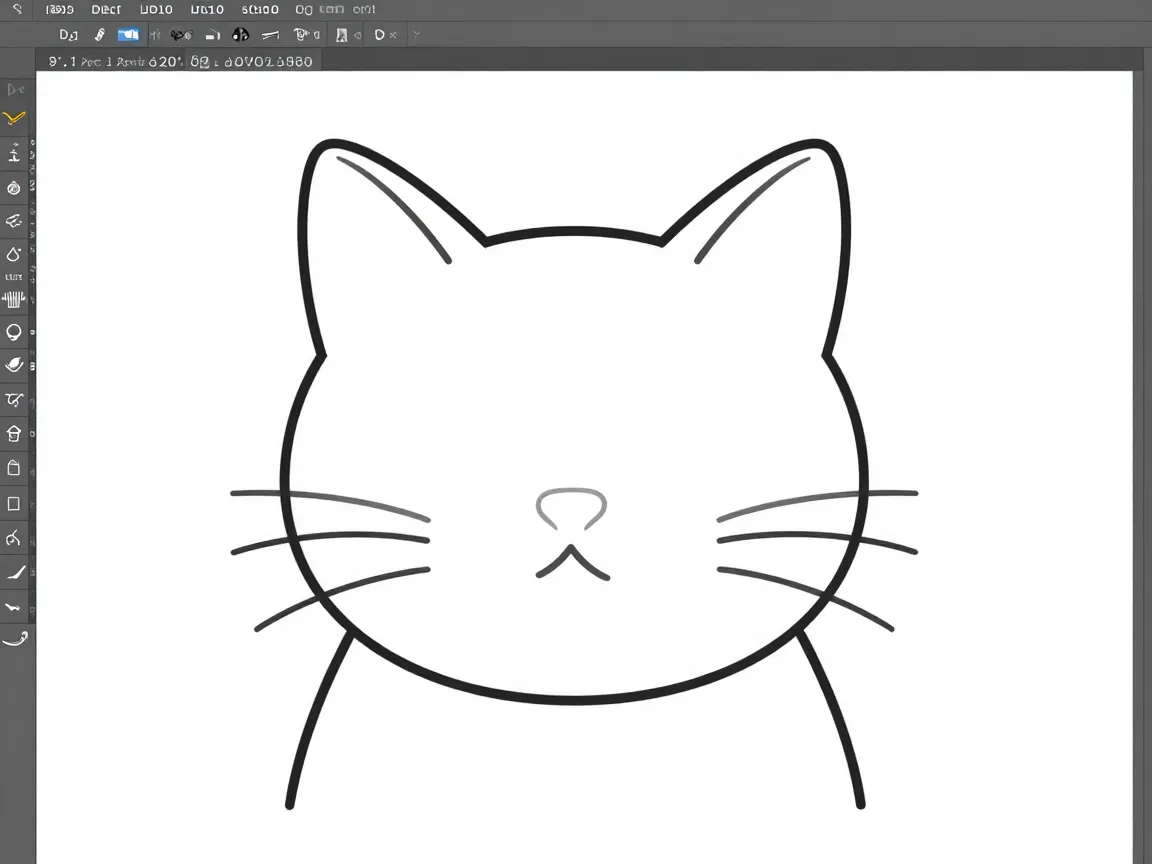Screen dimensions: 1152x864
Task: Open the first menu bar item after logo
Action: pos(60,10)
